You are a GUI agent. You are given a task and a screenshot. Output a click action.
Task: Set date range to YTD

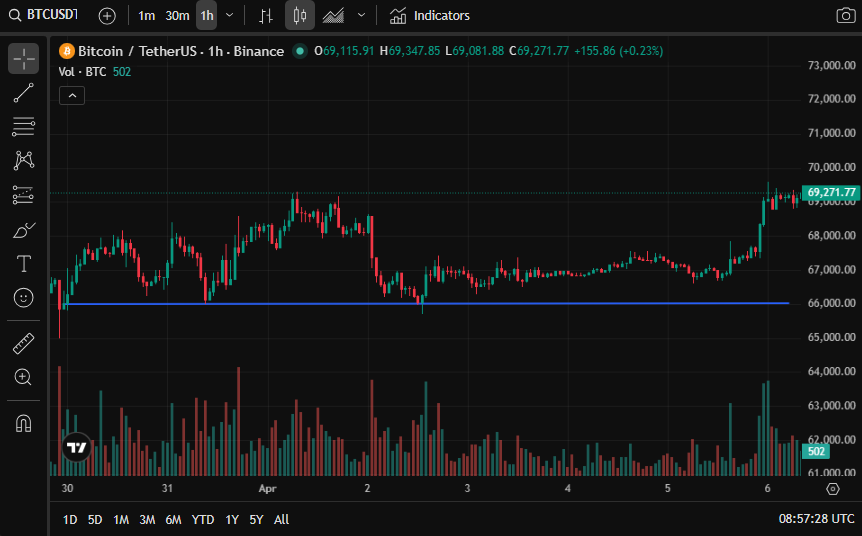click(x=203, y=520)
